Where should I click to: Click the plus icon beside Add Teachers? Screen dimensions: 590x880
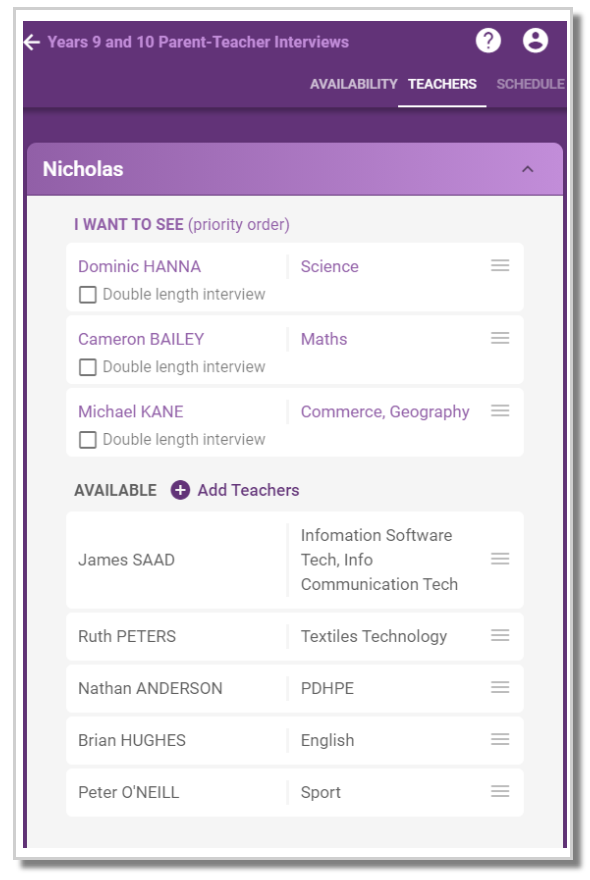pos(180,490)
